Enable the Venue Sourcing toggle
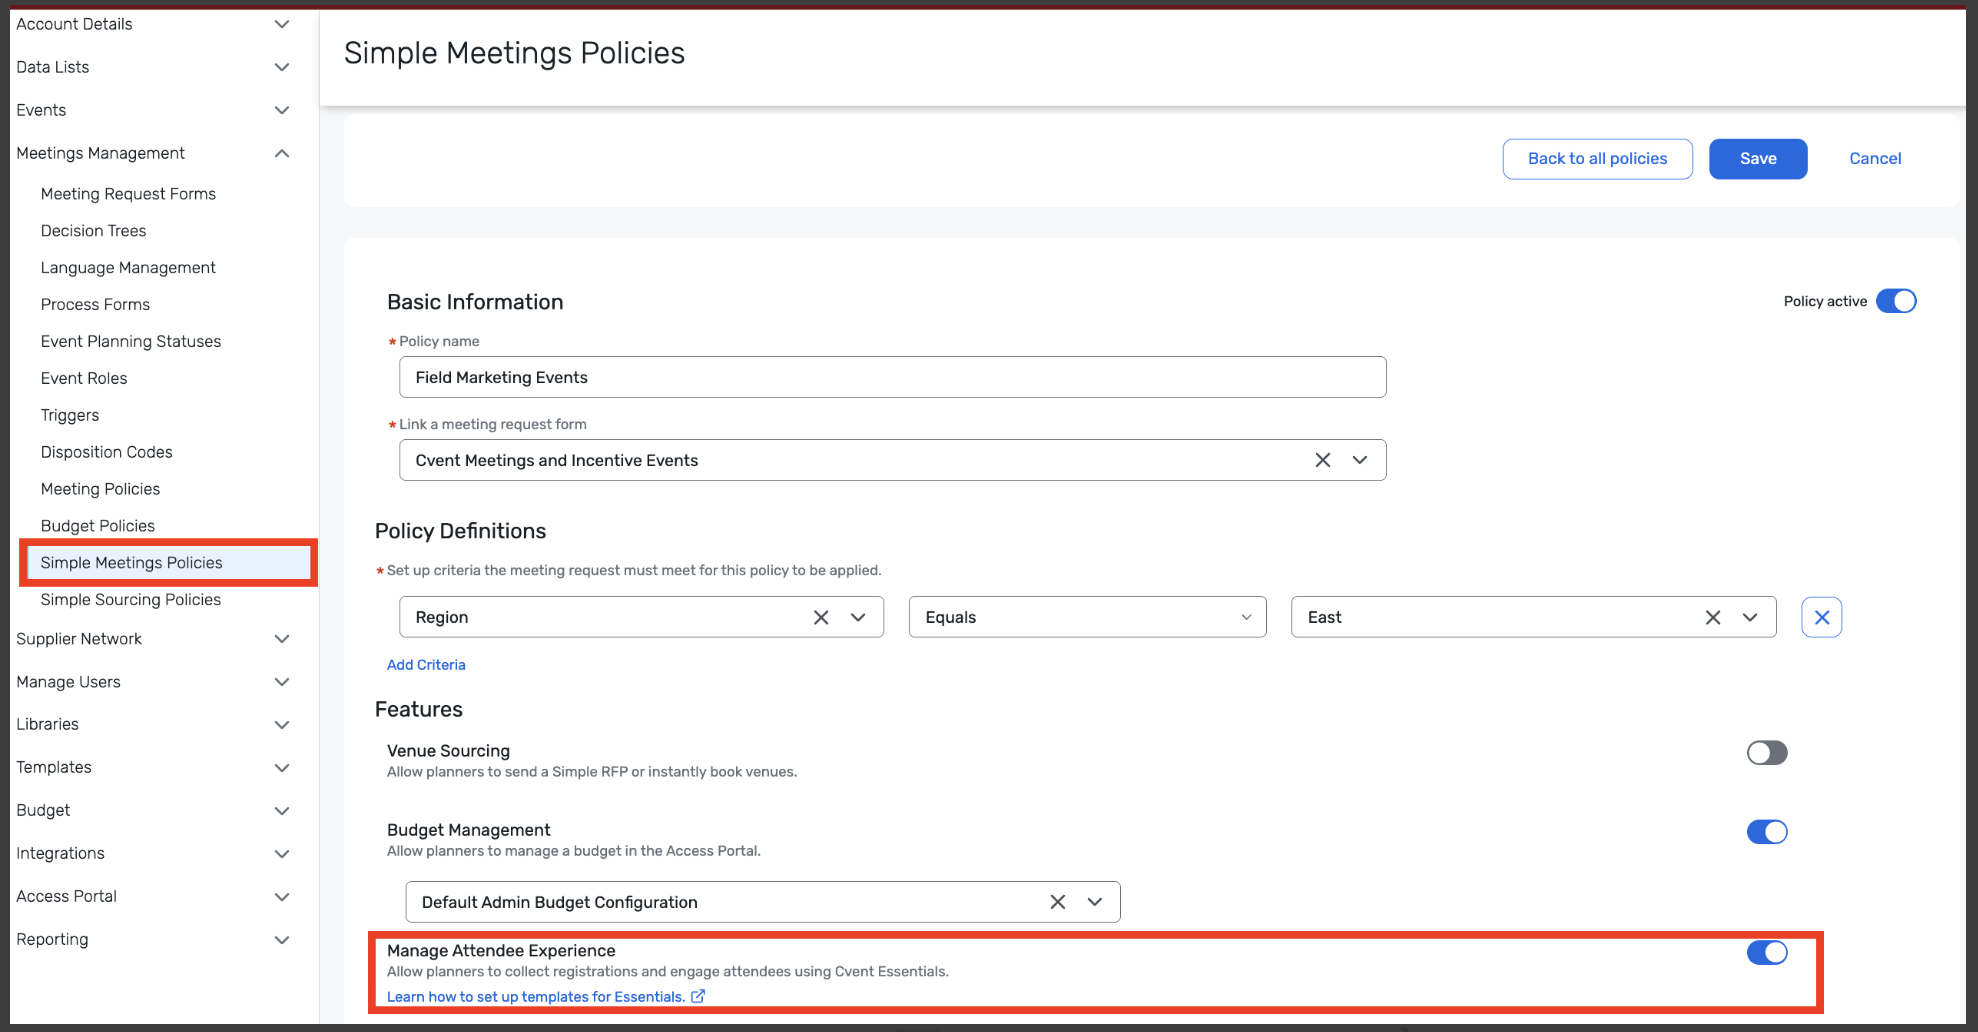The height and width of the screenshot is (1032, 1978). coord(1766,753)
